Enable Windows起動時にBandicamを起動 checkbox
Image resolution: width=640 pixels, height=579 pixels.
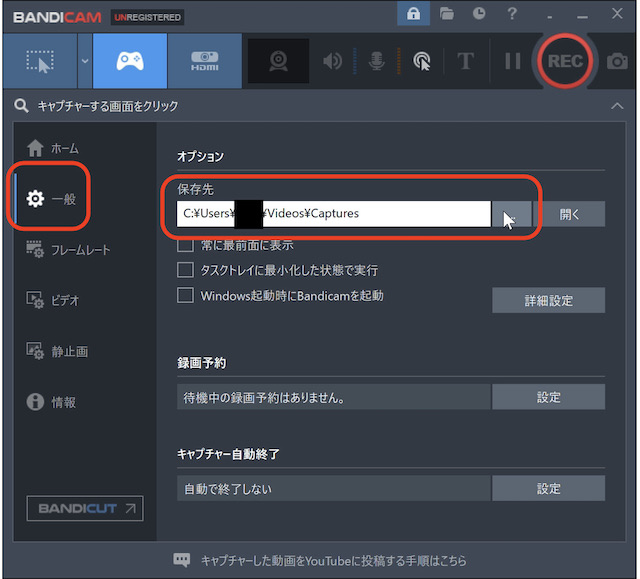185,295
